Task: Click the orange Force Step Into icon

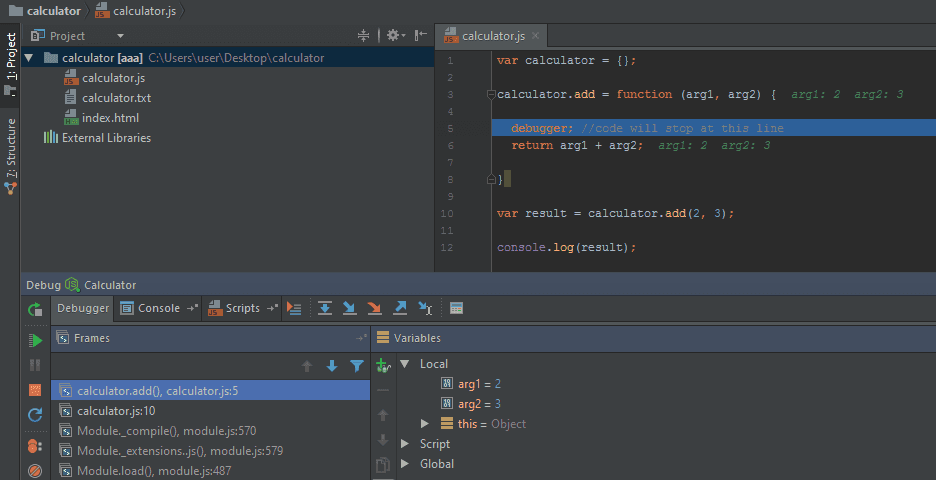Action: tap(375, 308)
